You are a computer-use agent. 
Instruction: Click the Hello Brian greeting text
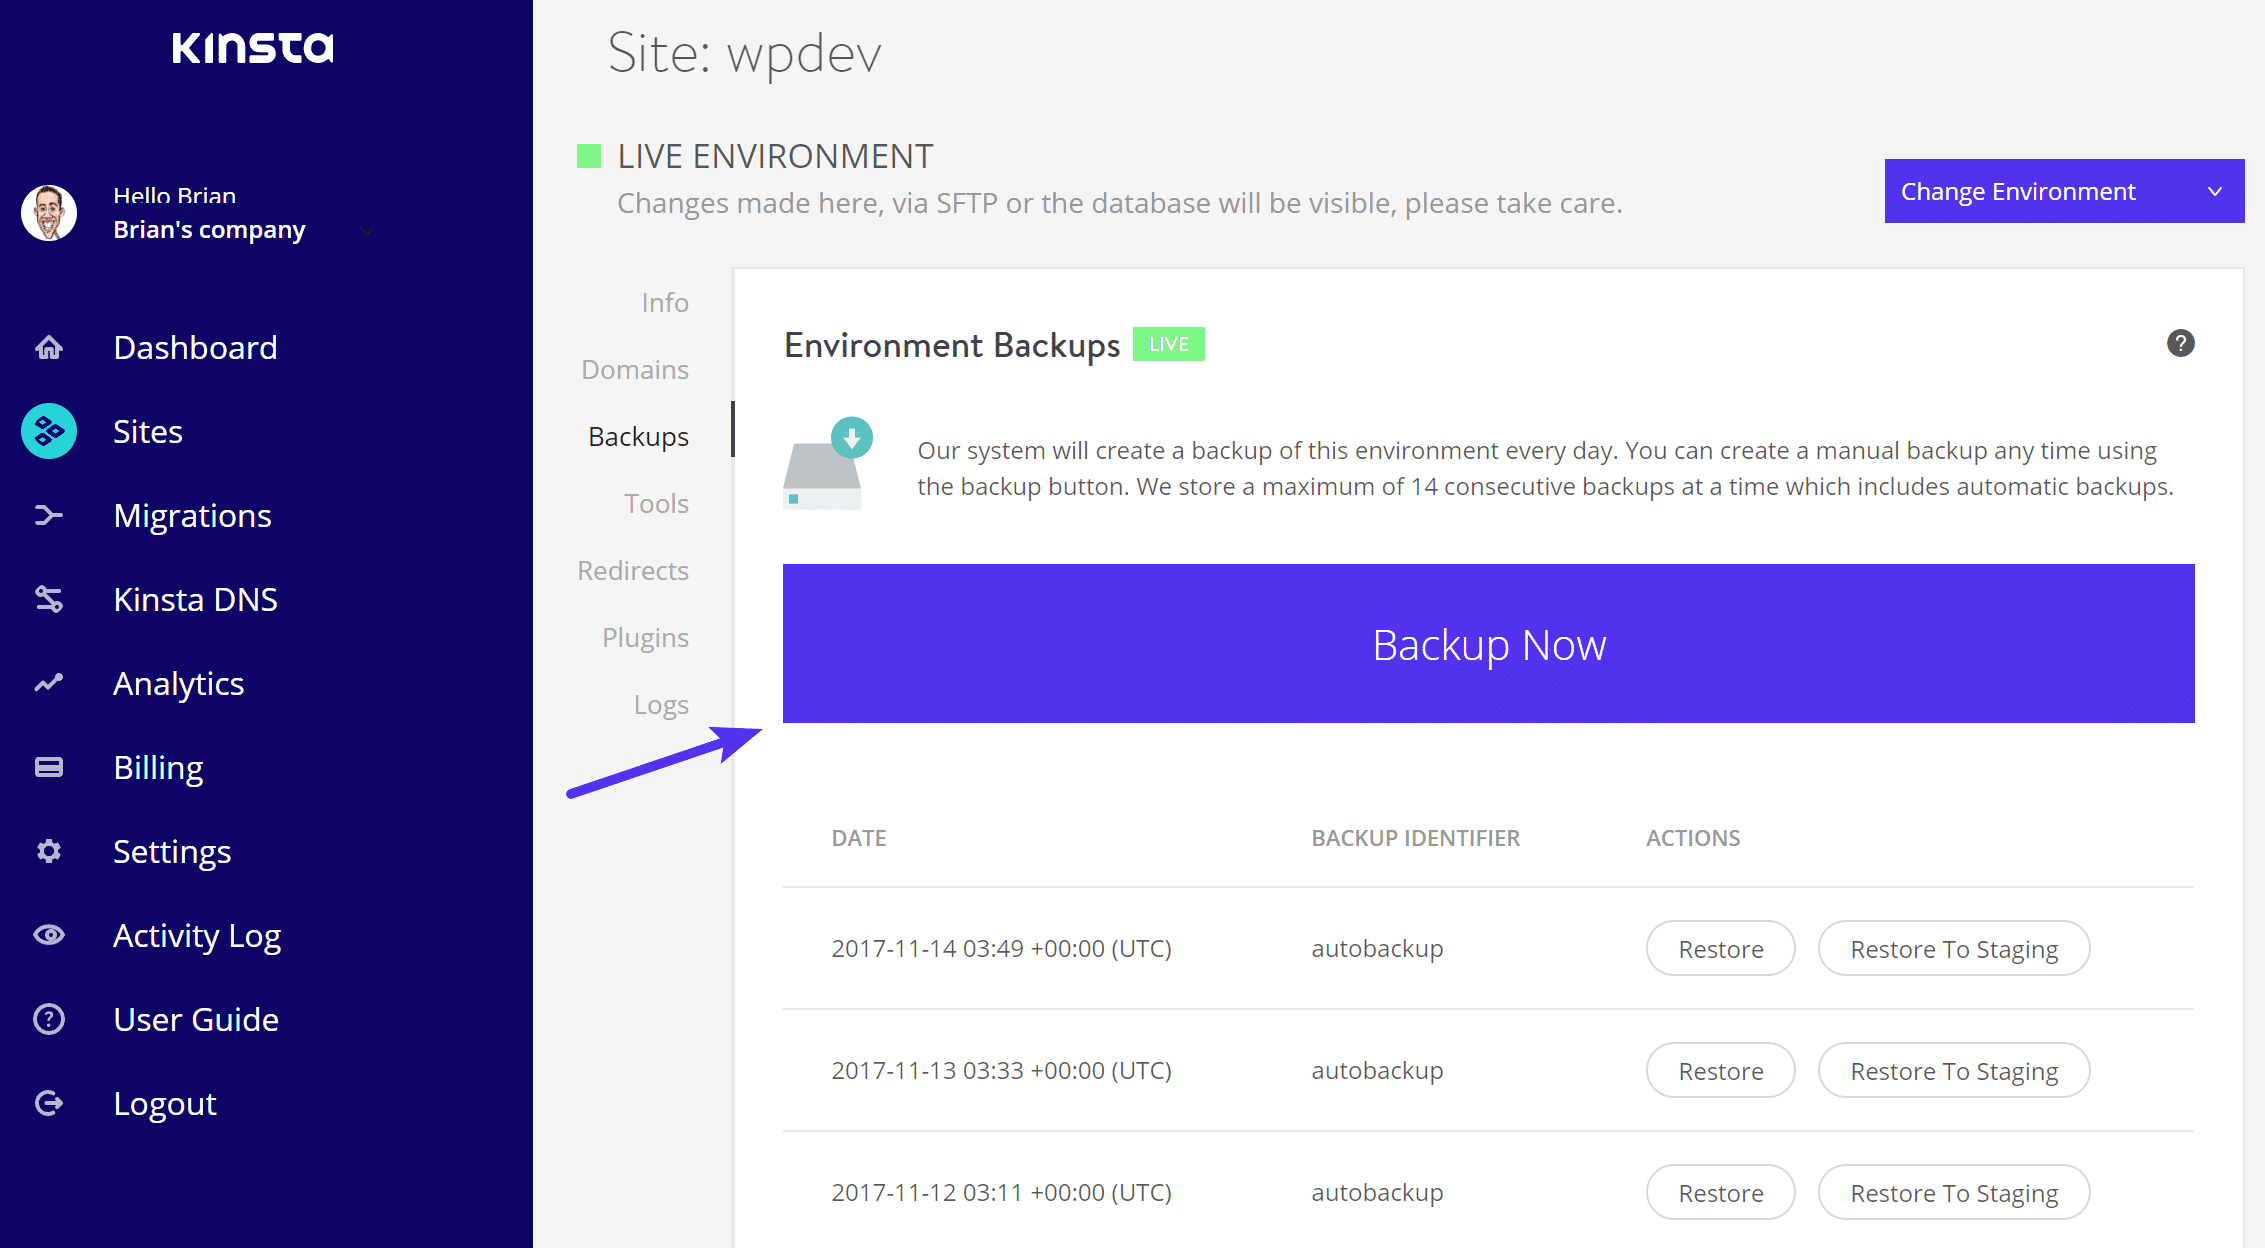point(175,195)
